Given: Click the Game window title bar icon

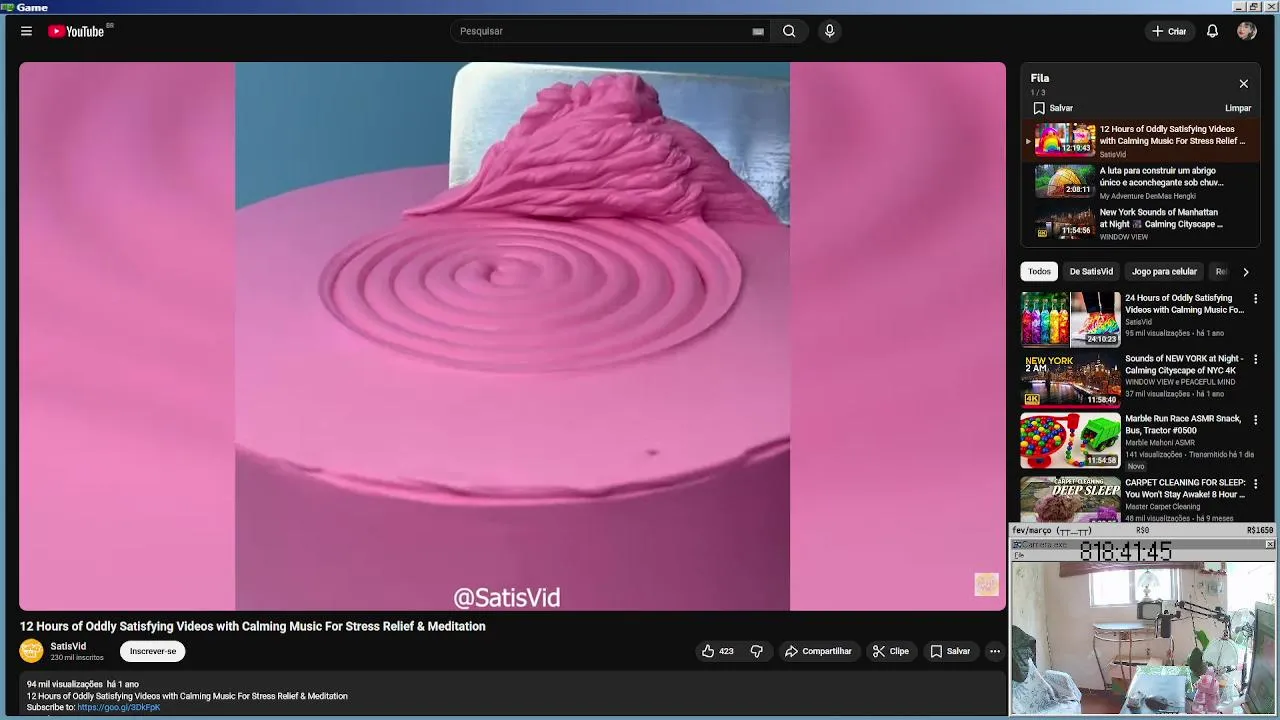Looking at the screenshot, I should click(x=7, y=7).
